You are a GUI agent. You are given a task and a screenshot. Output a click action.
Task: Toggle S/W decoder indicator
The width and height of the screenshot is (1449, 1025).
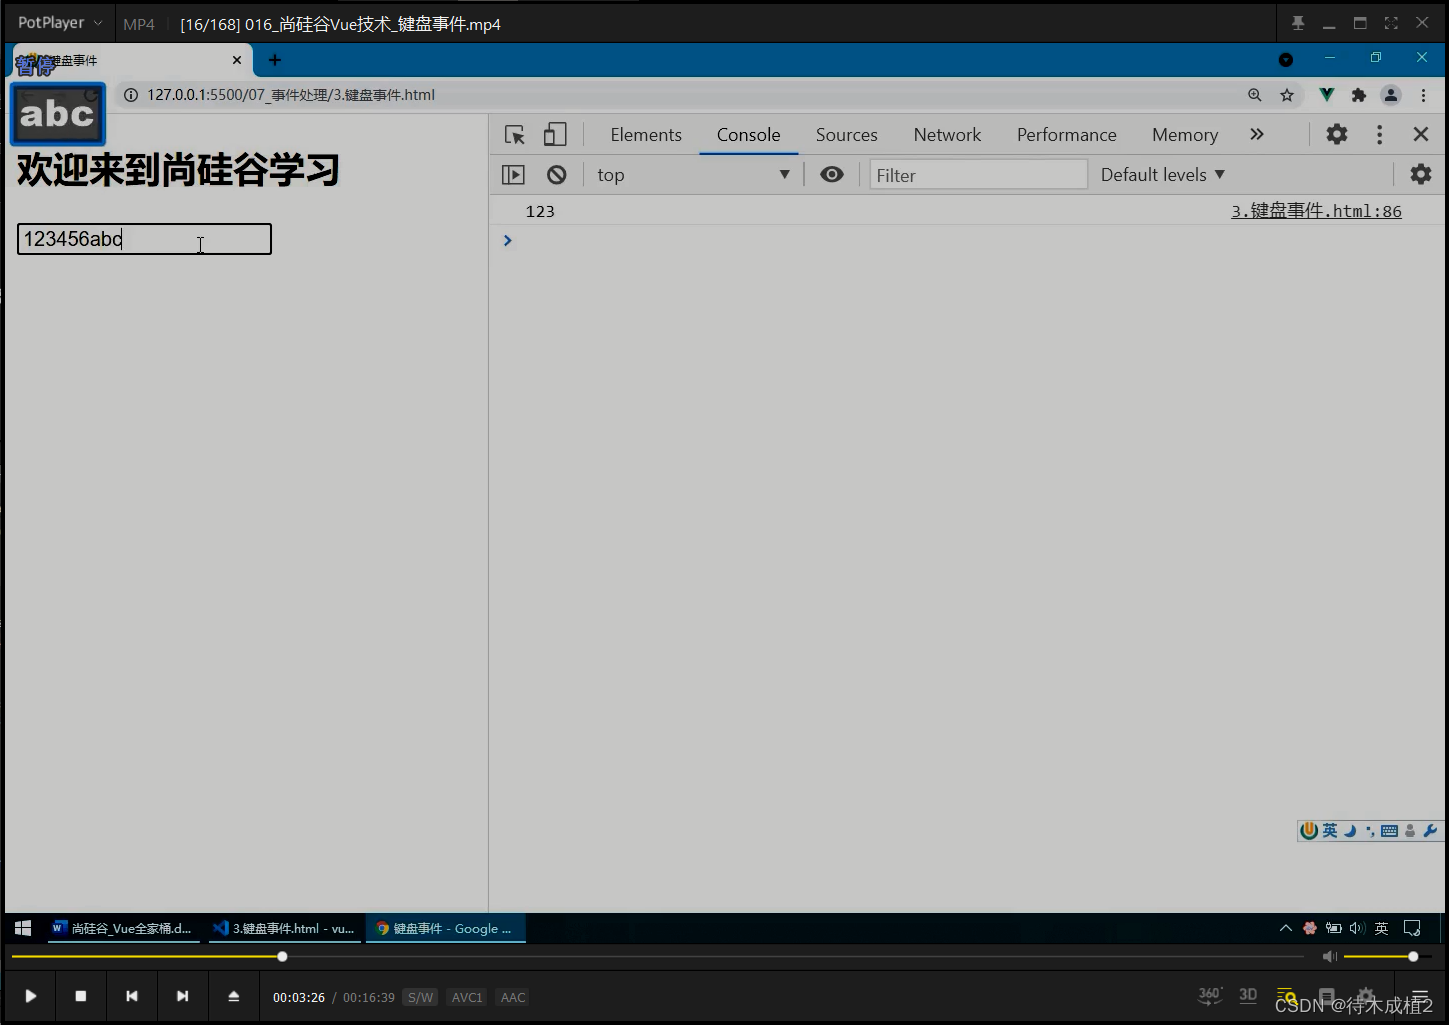[421, 997]
